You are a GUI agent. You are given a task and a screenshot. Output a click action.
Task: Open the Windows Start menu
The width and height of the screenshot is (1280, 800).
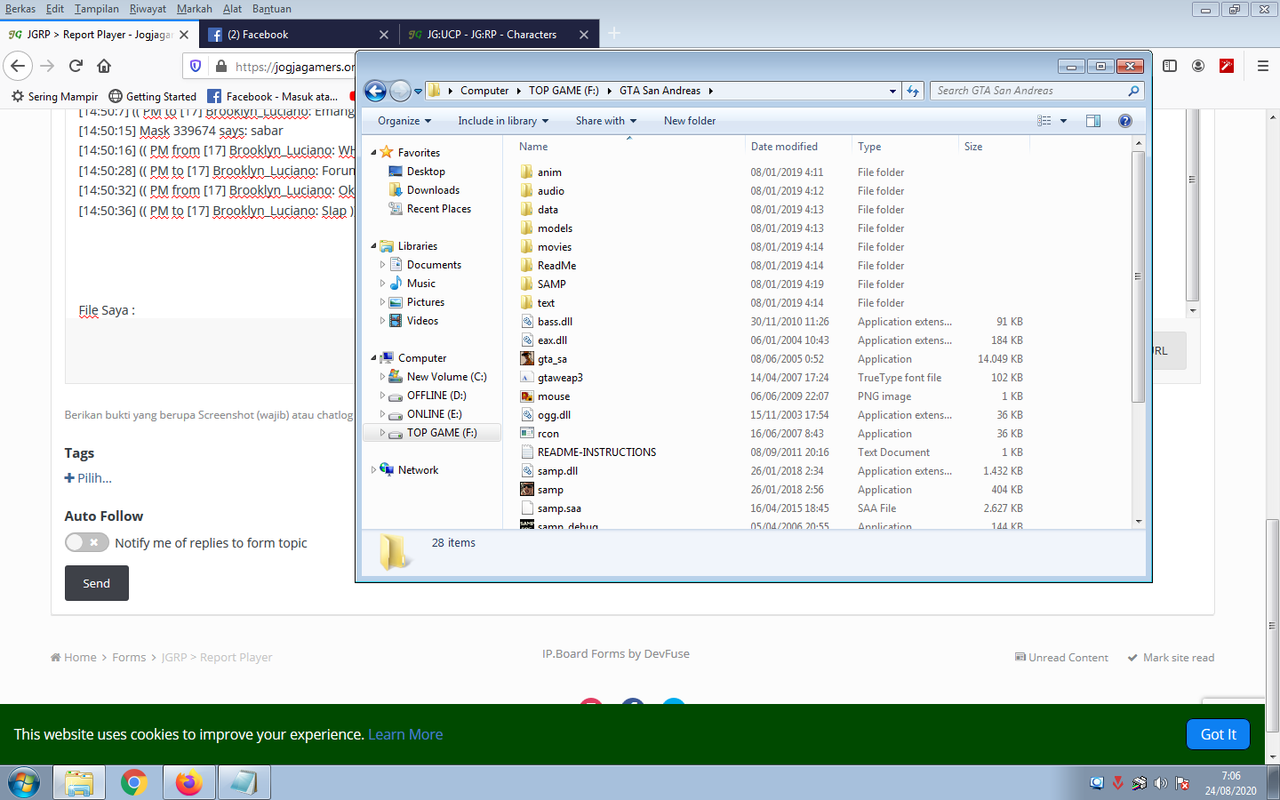(22, 782)
